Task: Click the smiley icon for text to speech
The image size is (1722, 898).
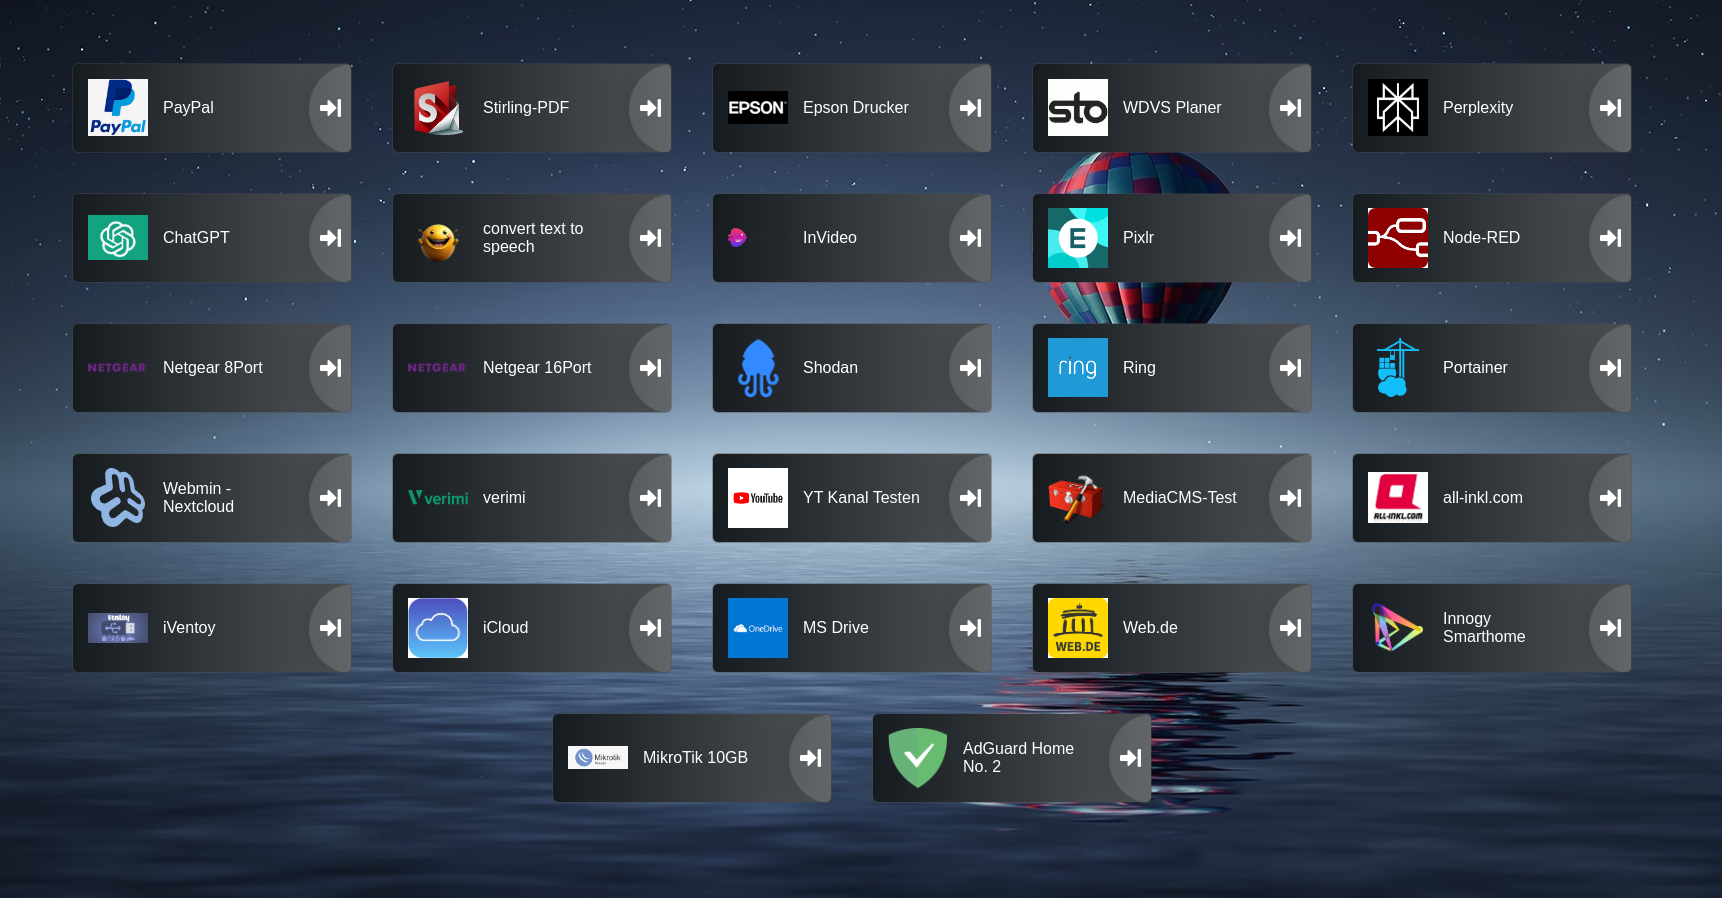Action: click(x=438, y=241)
